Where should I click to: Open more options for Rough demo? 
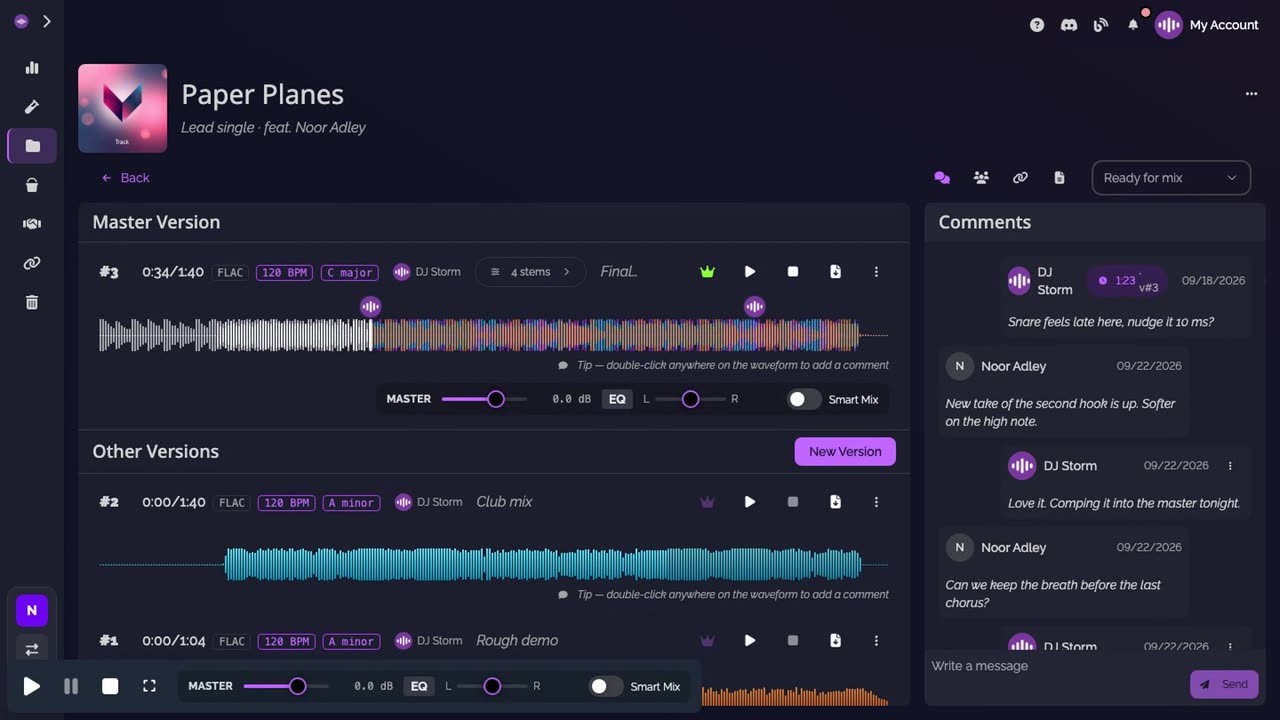point(876,641)
